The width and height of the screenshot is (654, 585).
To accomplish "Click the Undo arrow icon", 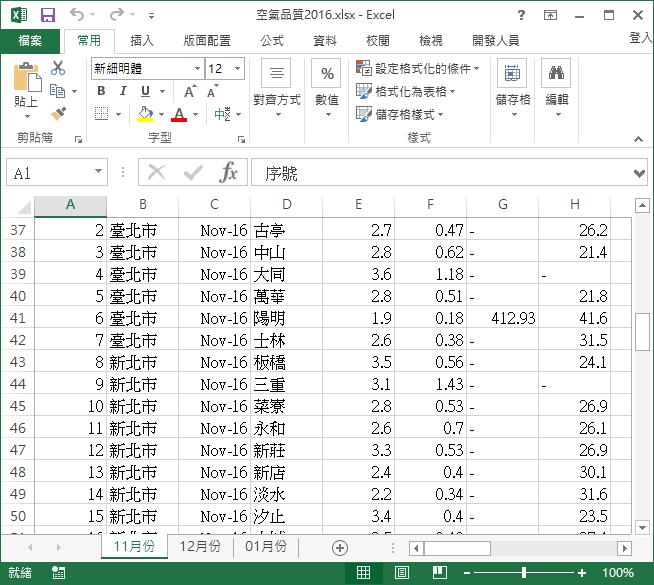I will (x=77, y=15).
